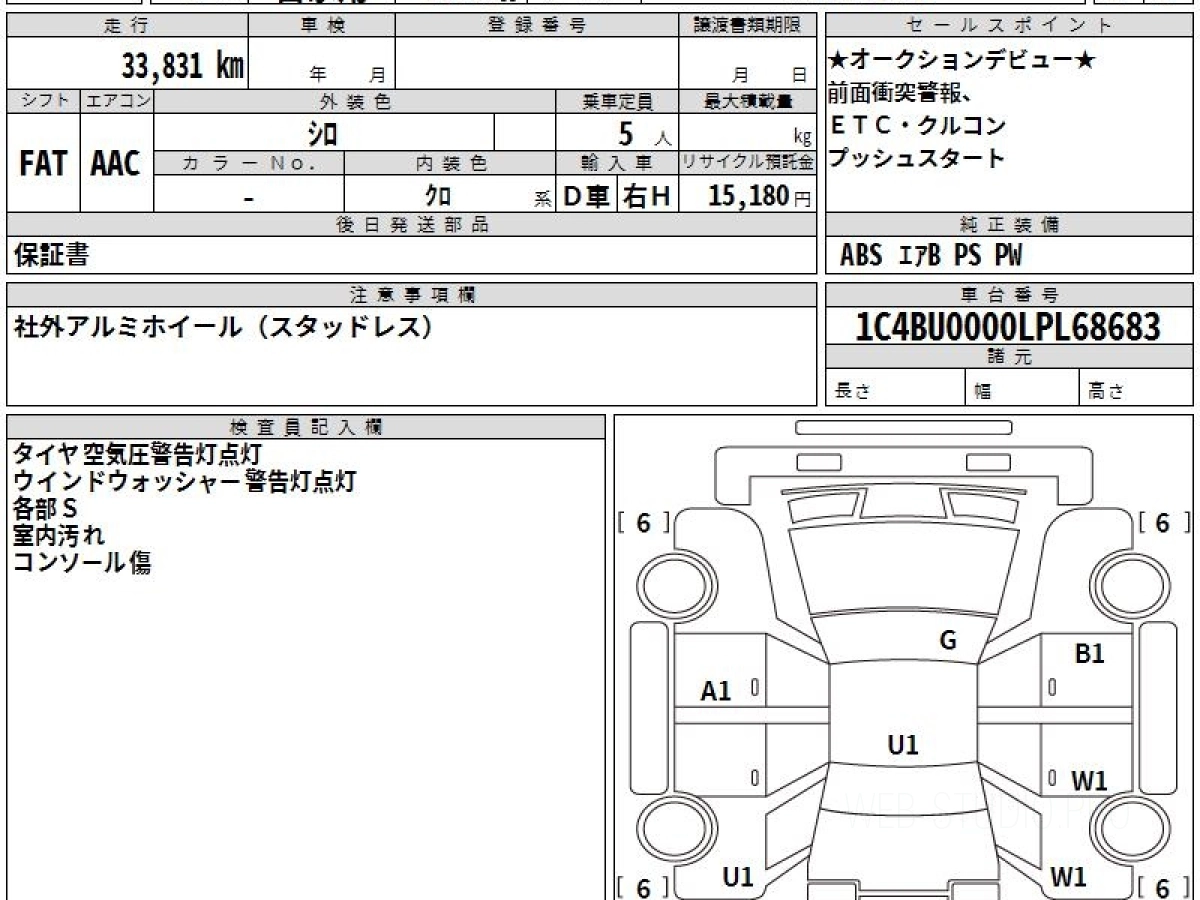
Task: Click the seating capacity value 5 人
Action: point(645,134)
